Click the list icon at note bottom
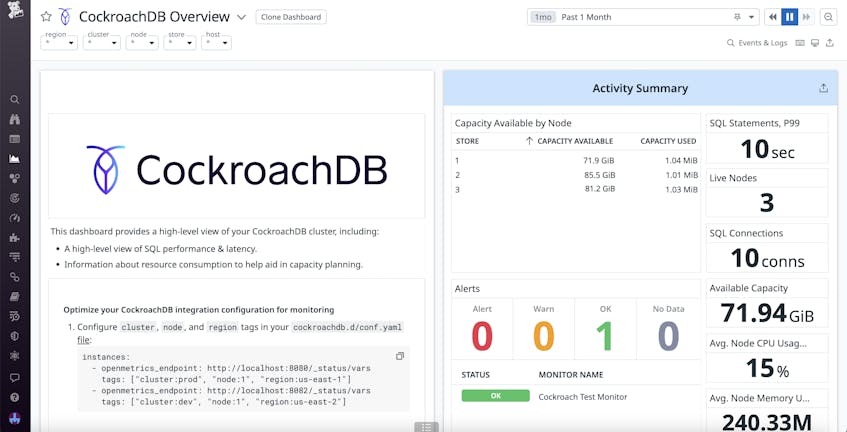The height and width of the screenshot is (432, 847). (x=426, y=427)
